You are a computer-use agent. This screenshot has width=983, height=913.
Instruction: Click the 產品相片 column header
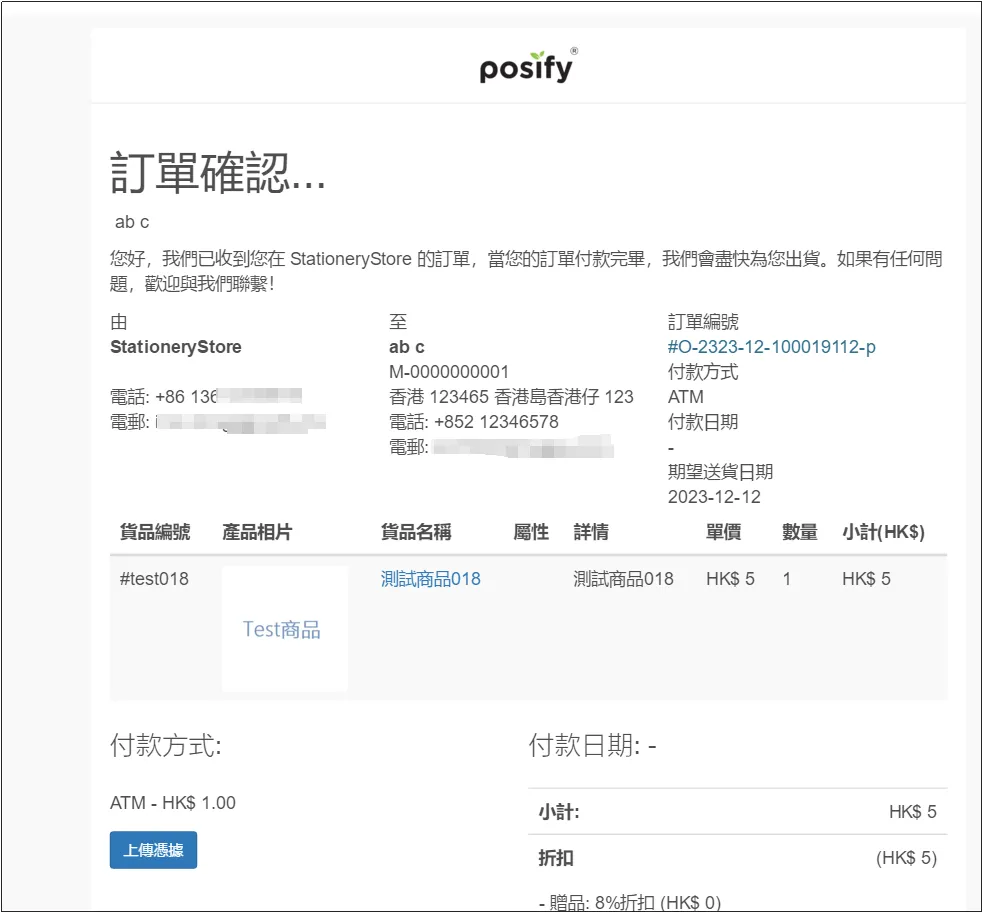(x=257, y=532)
